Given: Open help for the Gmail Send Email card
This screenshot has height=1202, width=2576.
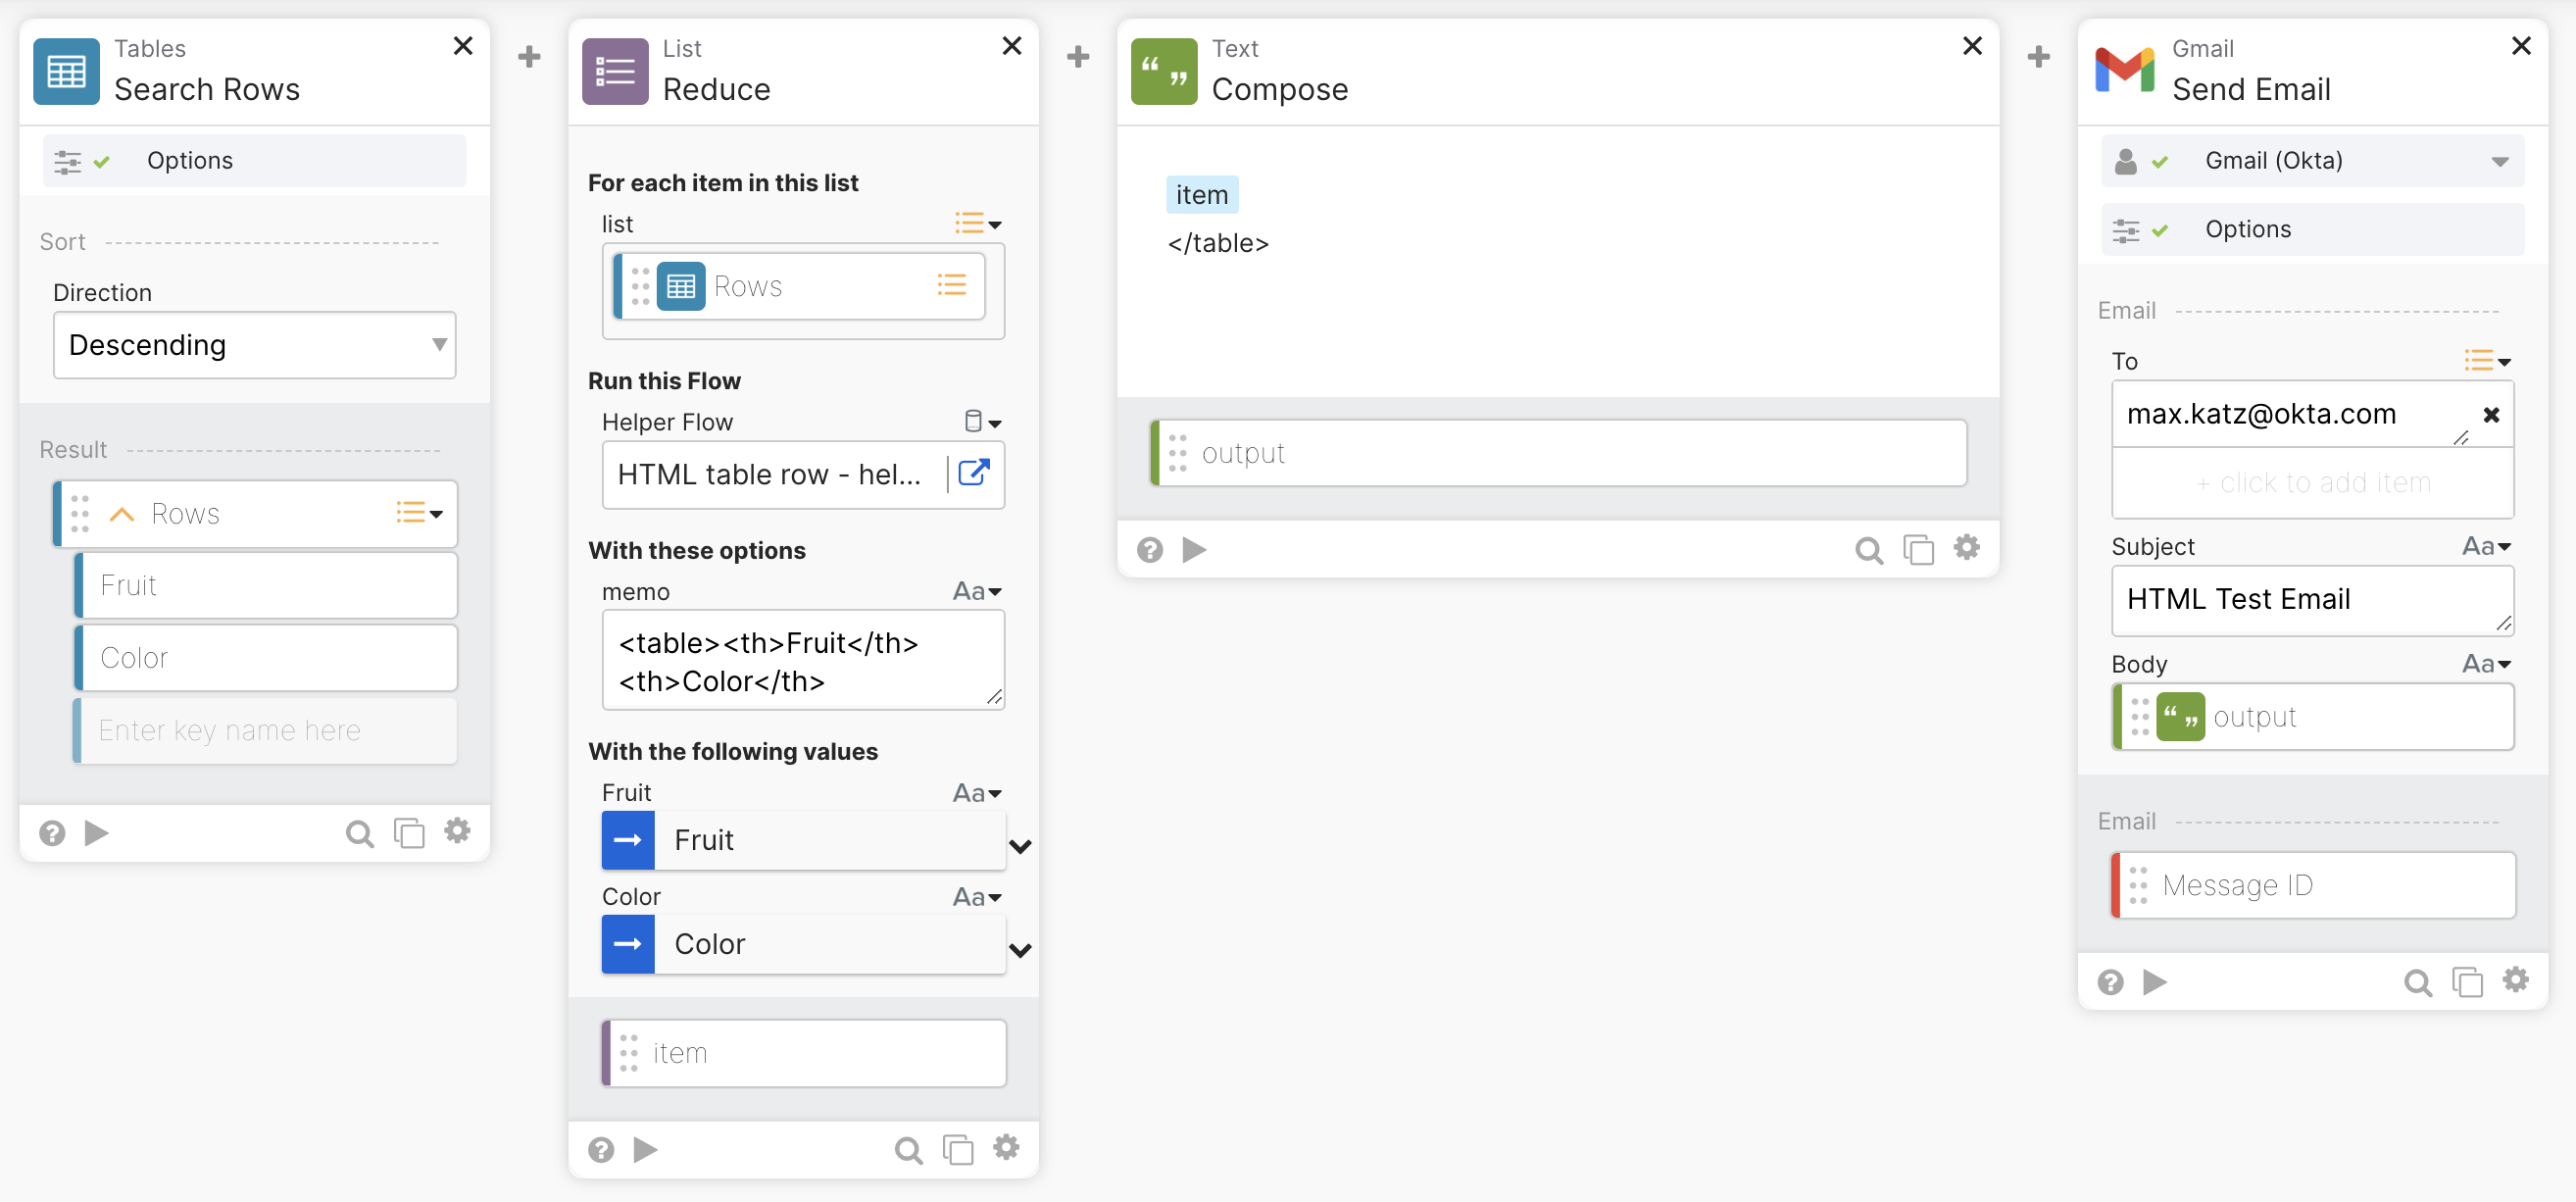Looking at the screenshot, I should (2110, 982).
